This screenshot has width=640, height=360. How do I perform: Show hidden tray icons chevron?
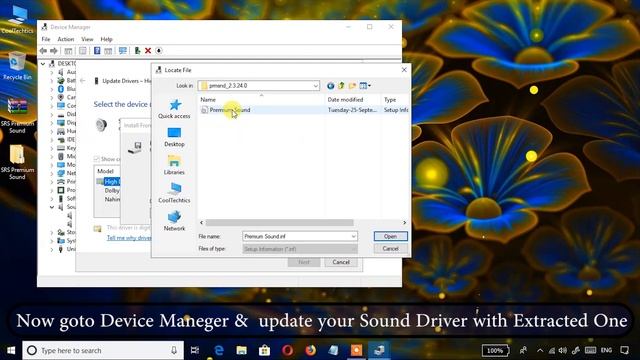coord(540,350)
